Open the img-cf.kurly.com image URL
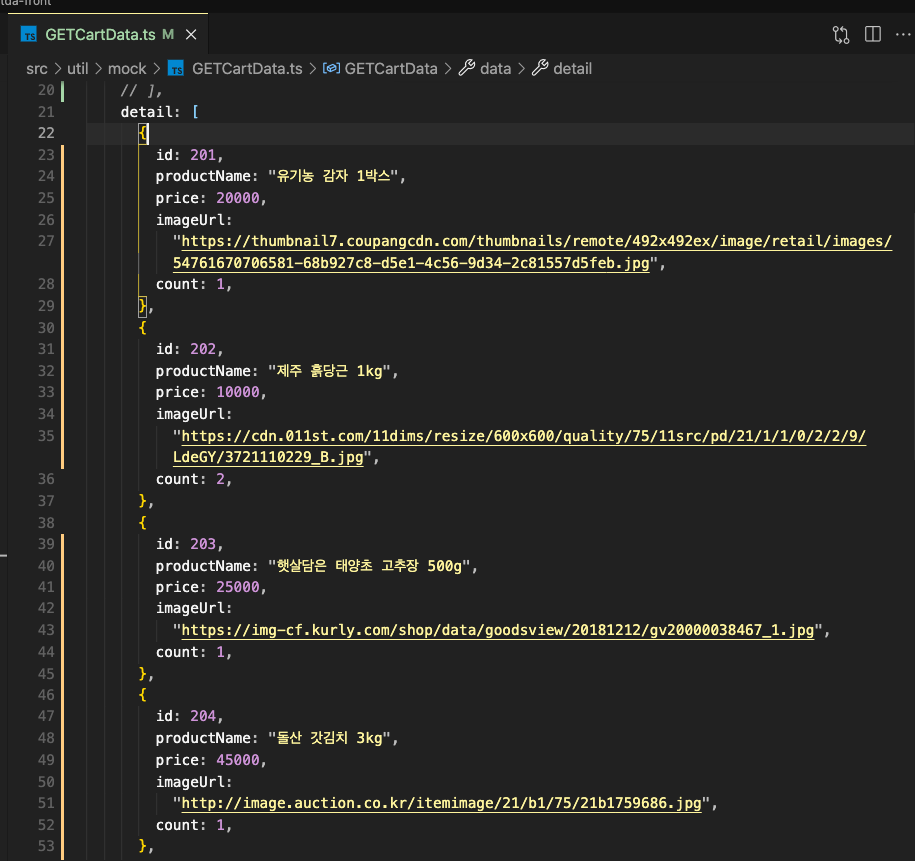Screen dimensions: 915x861 pyautogui.click(x=498, y=630)
